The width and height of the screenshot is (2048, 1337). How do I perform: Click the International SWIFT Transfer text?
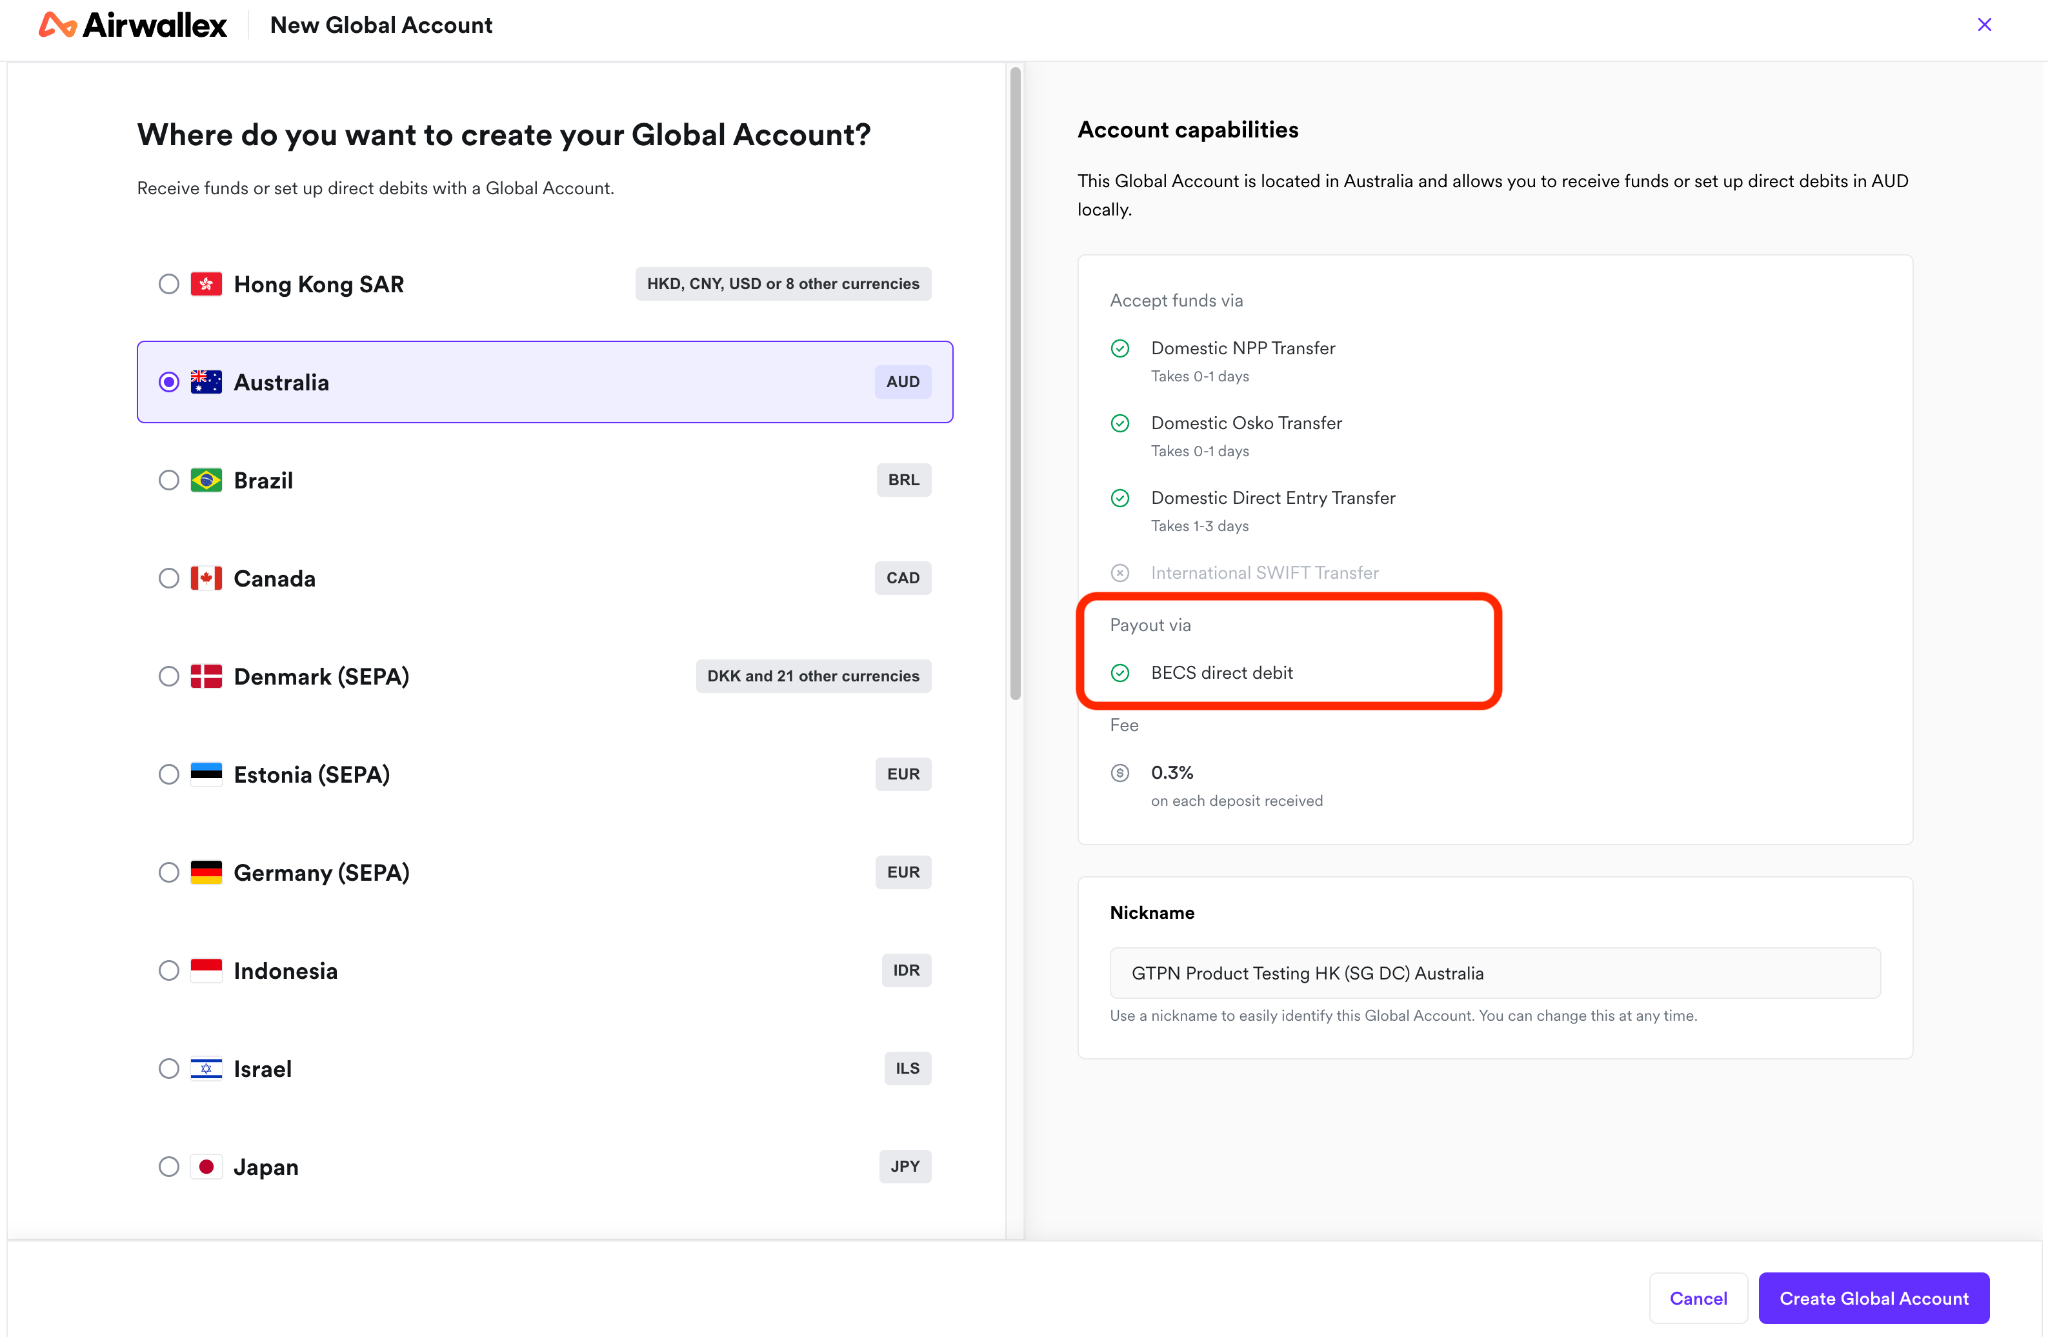1265,573
